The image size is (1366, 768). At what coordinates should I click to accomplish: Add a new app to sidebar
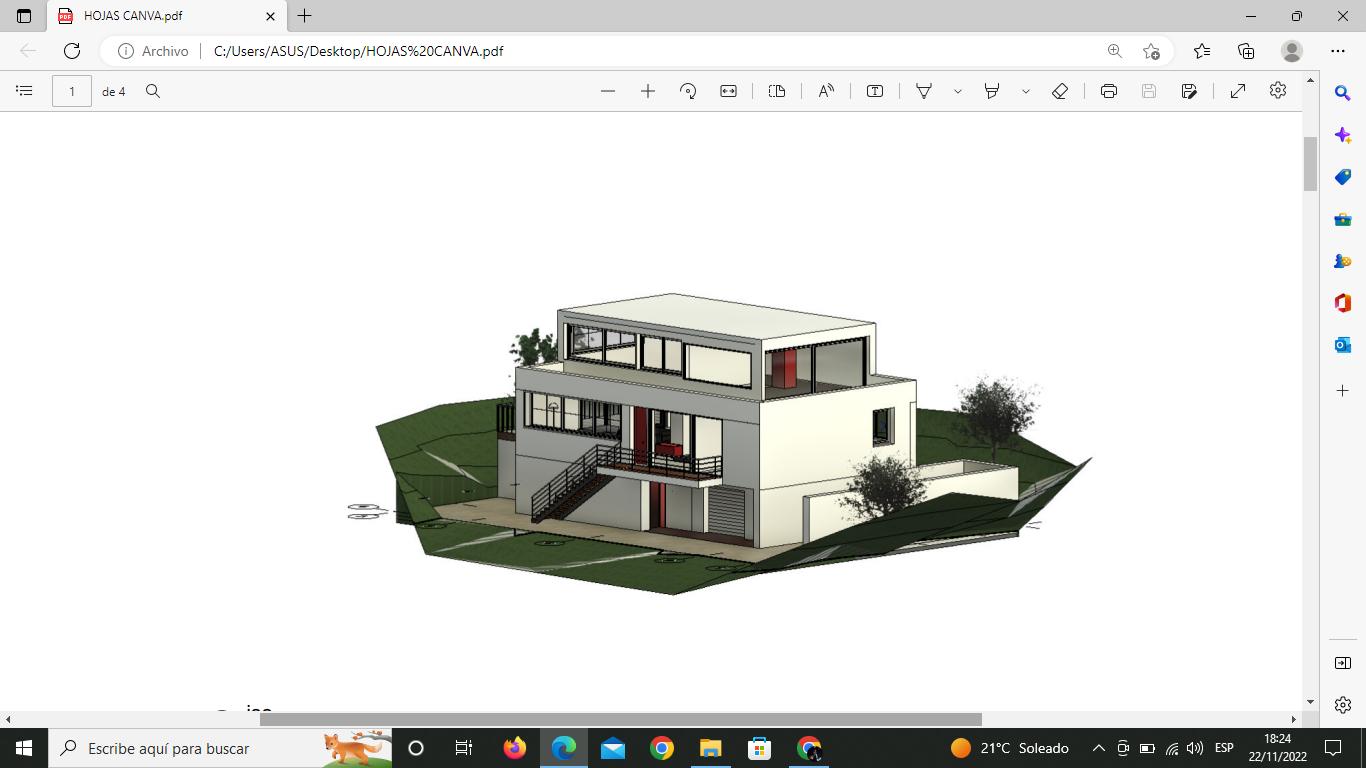click(1343, 389)
